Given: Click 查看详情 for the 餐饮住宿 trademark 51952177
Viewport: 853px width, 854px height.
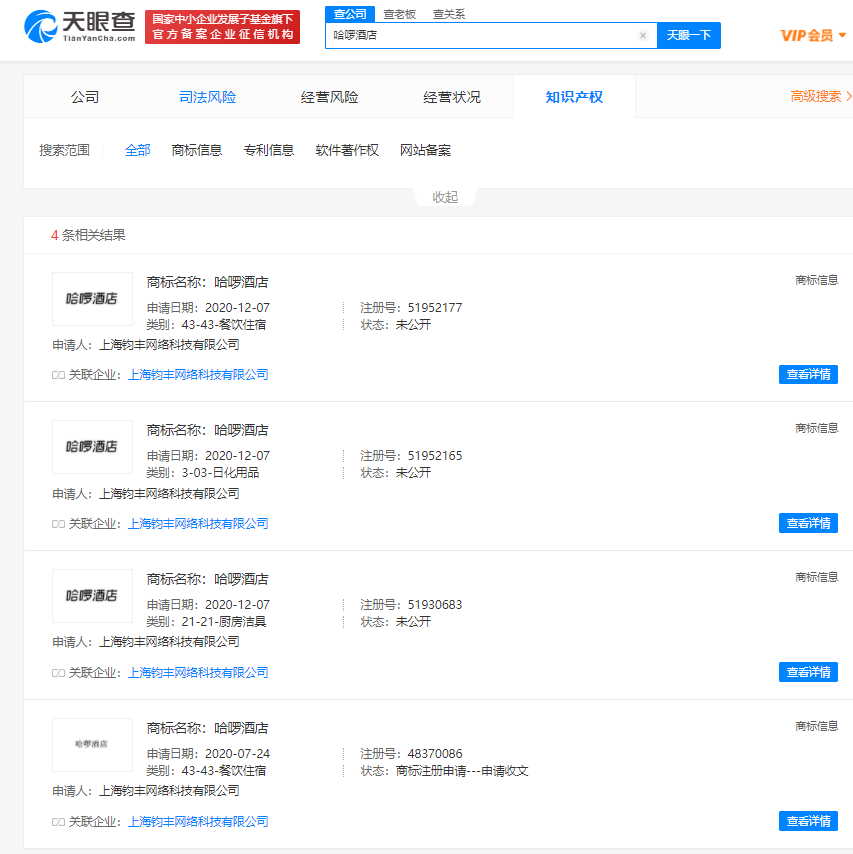Looking at the screenshot, I should click(808, 374).
